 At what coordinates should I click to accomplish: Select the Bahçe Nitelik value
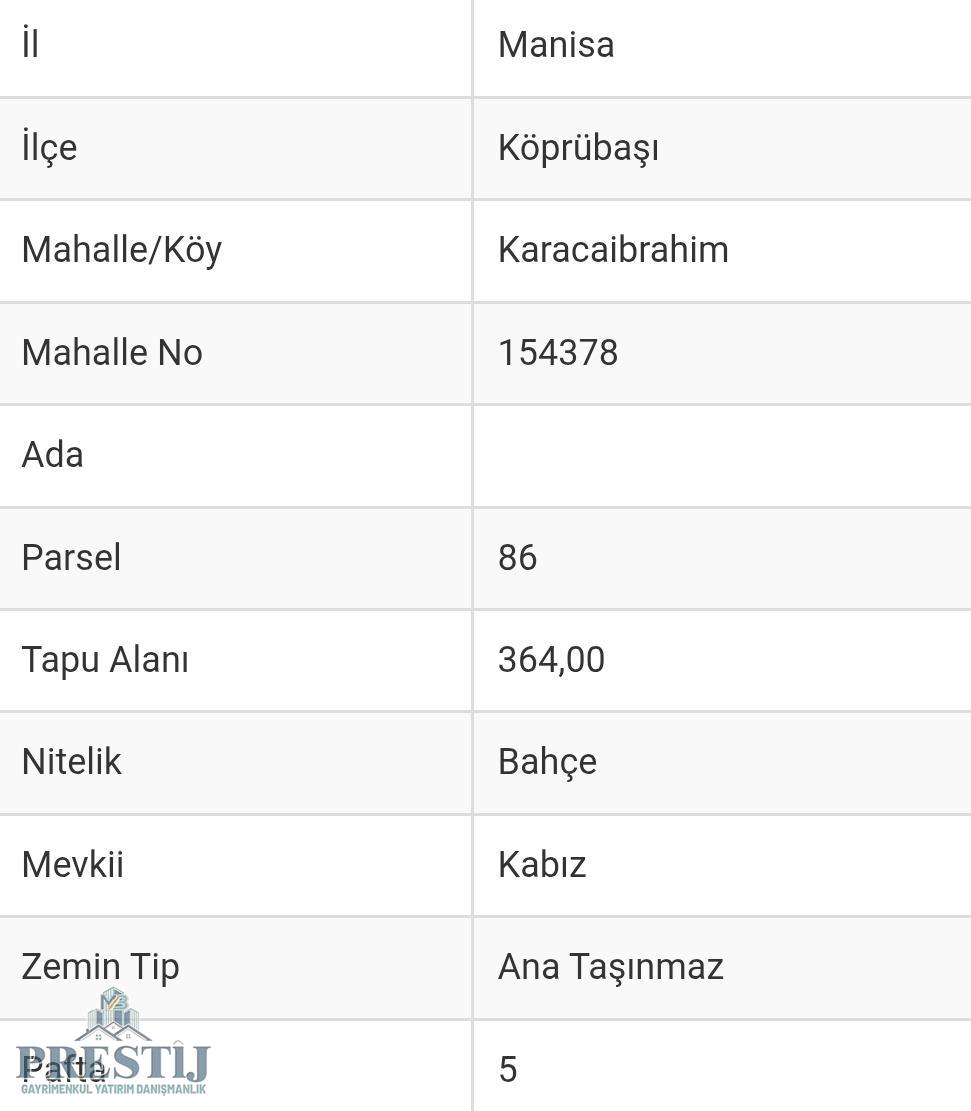pyautogui.click(x=547, y=762)
